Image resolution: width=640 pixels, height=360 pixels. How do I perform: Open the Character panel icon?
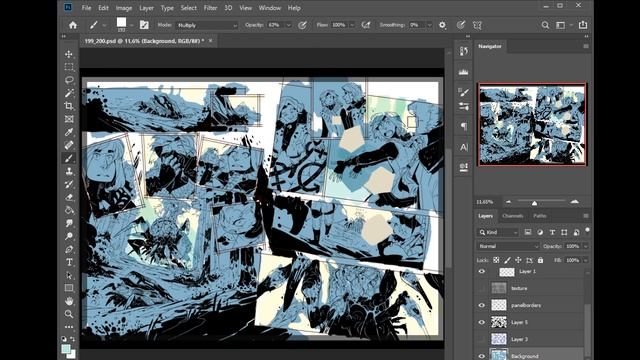464,147
